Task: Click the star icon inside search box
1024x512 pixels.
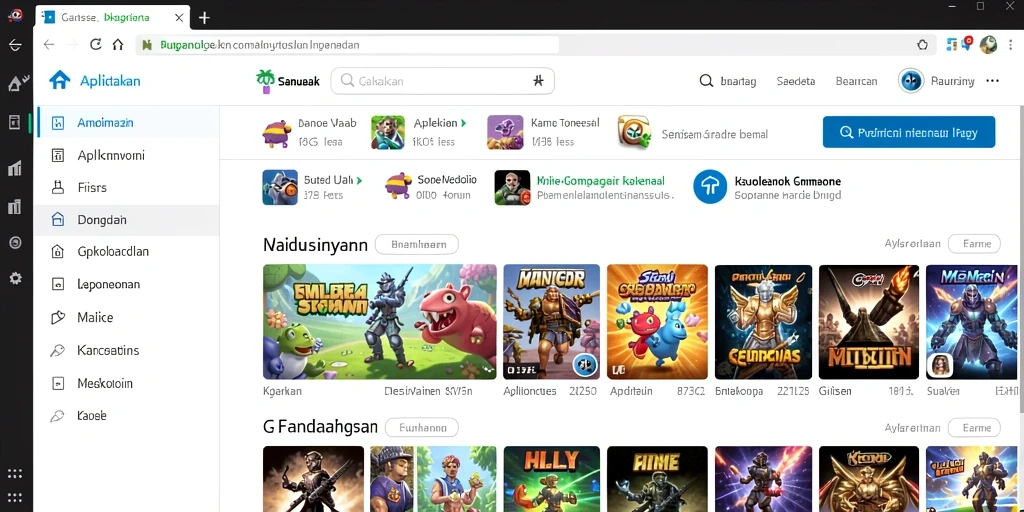Action: coord(538,81)
